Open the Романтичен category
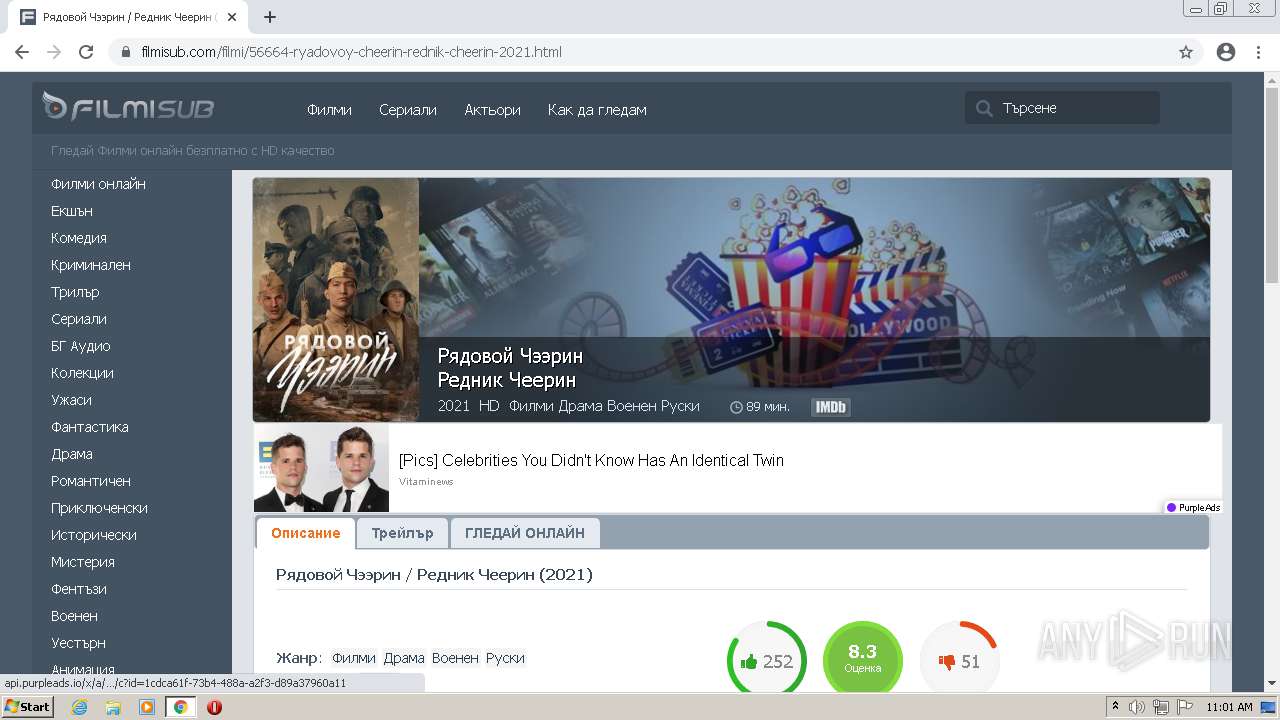 [x=91, y=481]
